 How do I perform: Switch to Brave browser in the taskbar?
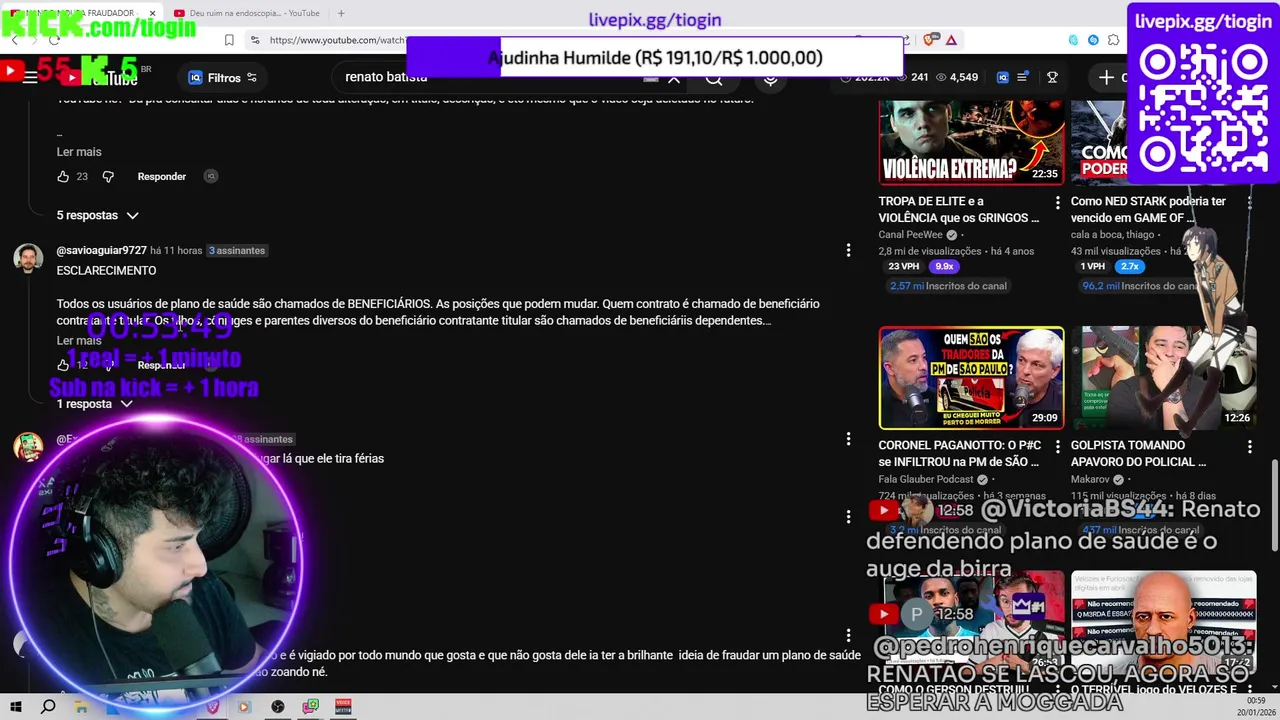coord(212,706)
